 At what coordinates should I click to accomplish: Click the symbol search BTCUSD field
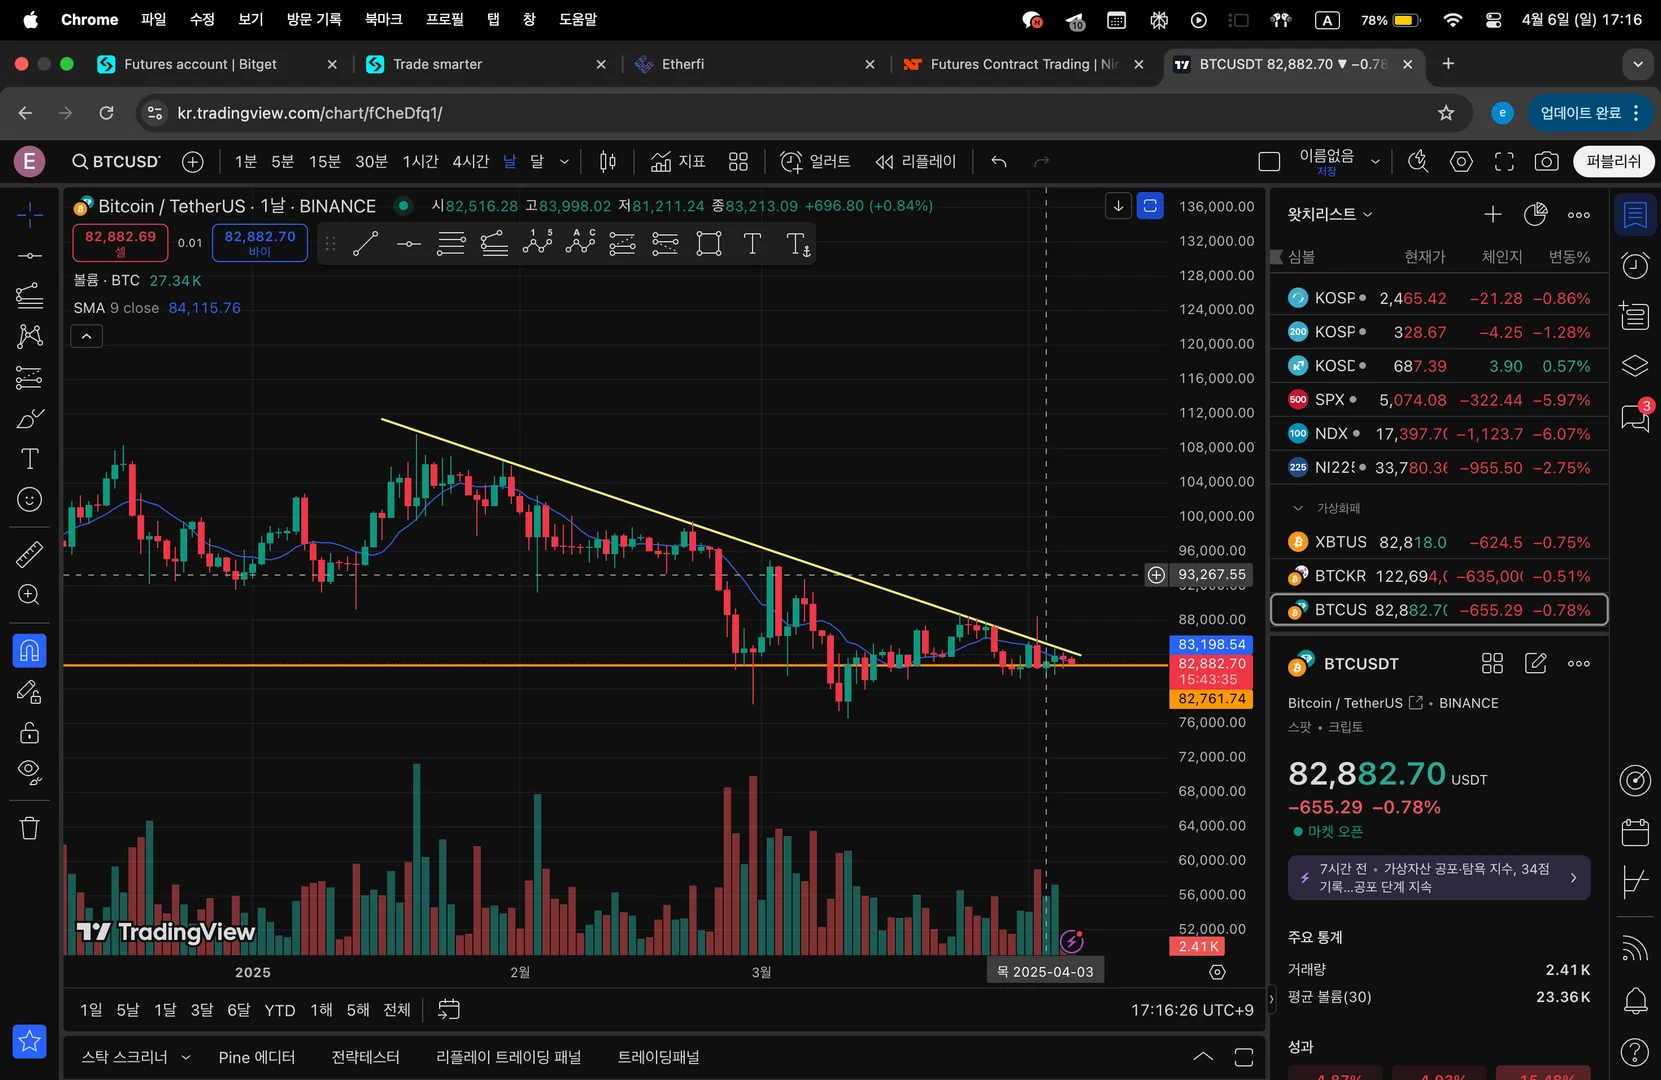pyautogui.click(x=116, y=162)
